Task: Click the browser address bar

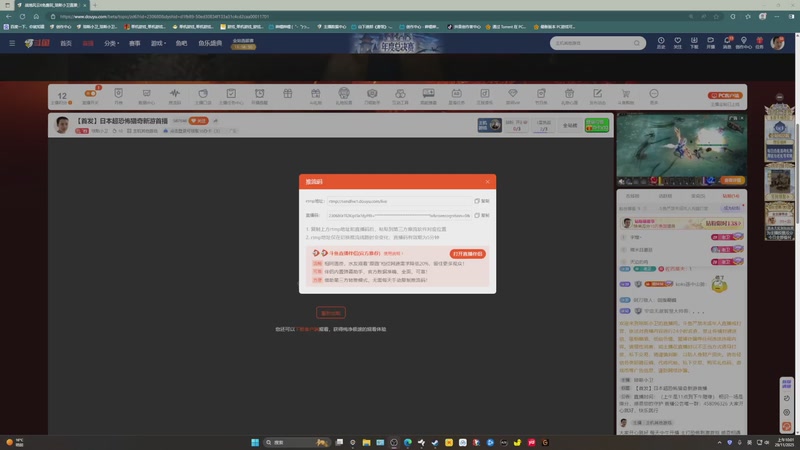Action: 367,16
